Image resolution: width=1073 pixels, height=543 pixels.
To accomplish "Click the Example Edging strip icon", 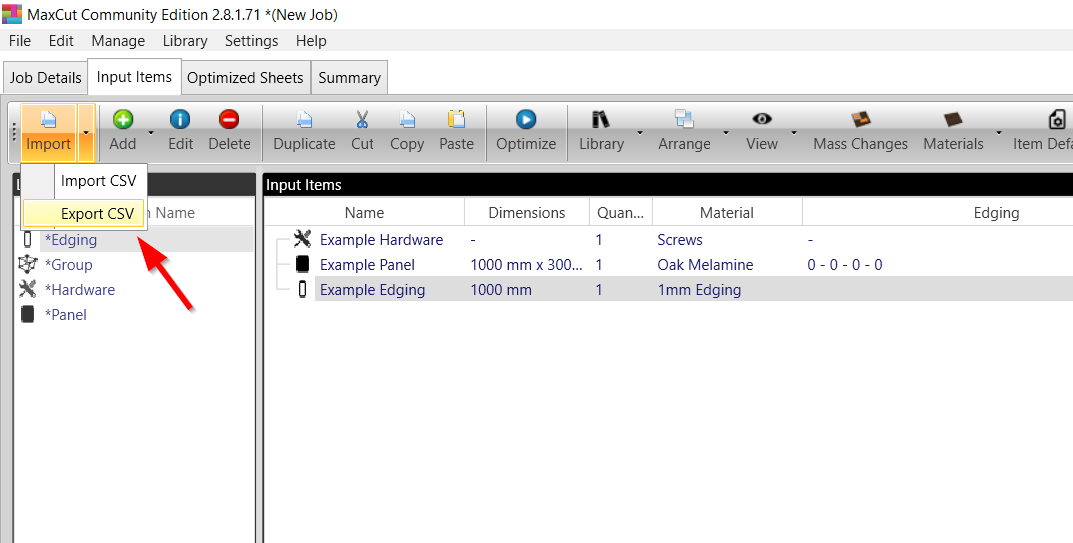I will click(x=302, y=290).
